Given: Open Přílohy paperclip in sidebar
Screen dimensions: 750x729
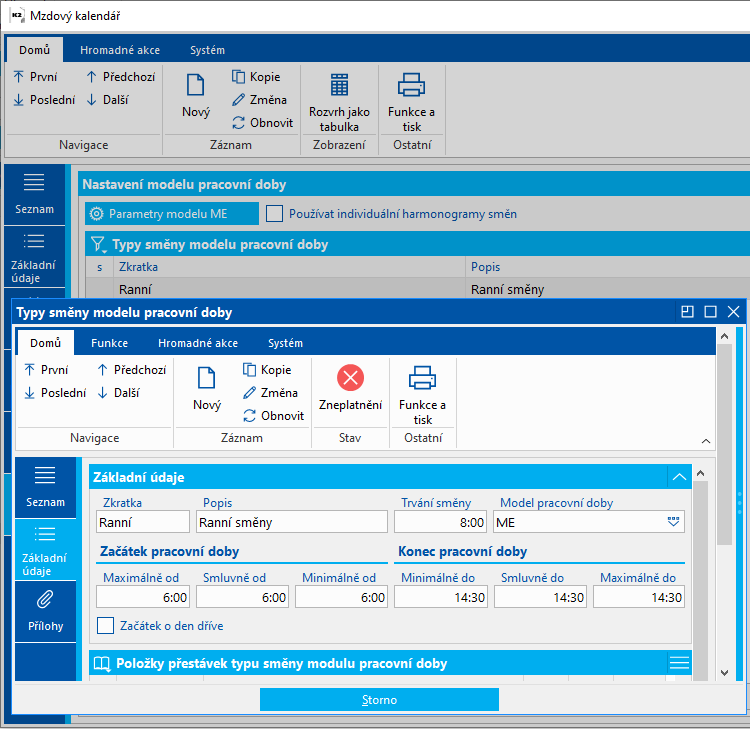Looking at the screenshot, I should point(46,610).
